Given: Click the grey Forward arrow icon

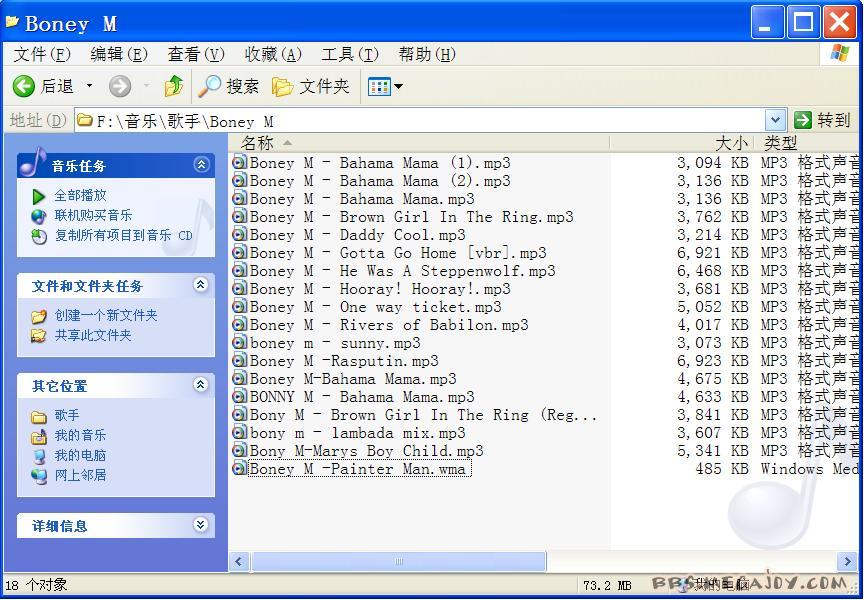Looking at the screenshot, I should [120, 86].
